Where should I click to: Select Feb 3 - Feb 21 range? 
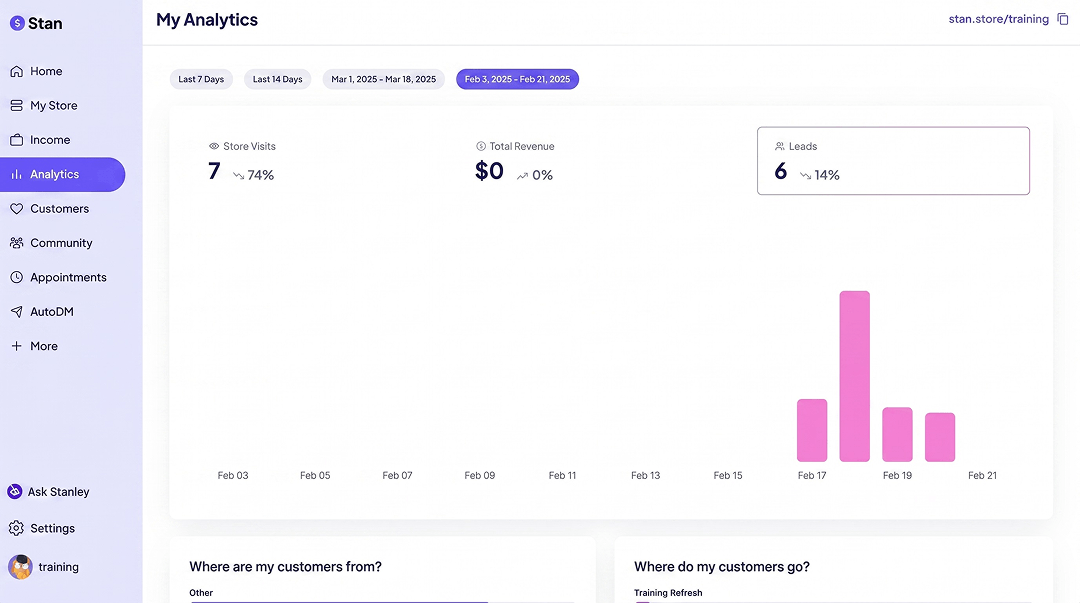tap(517, 79)
